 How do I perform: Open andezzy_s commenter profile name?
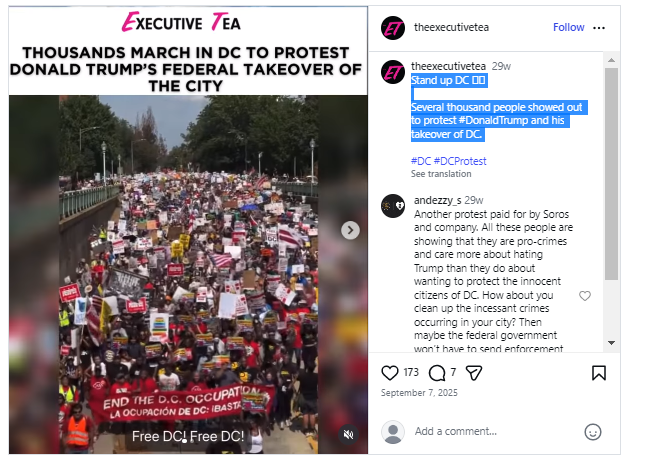click(x=437, y=200)
